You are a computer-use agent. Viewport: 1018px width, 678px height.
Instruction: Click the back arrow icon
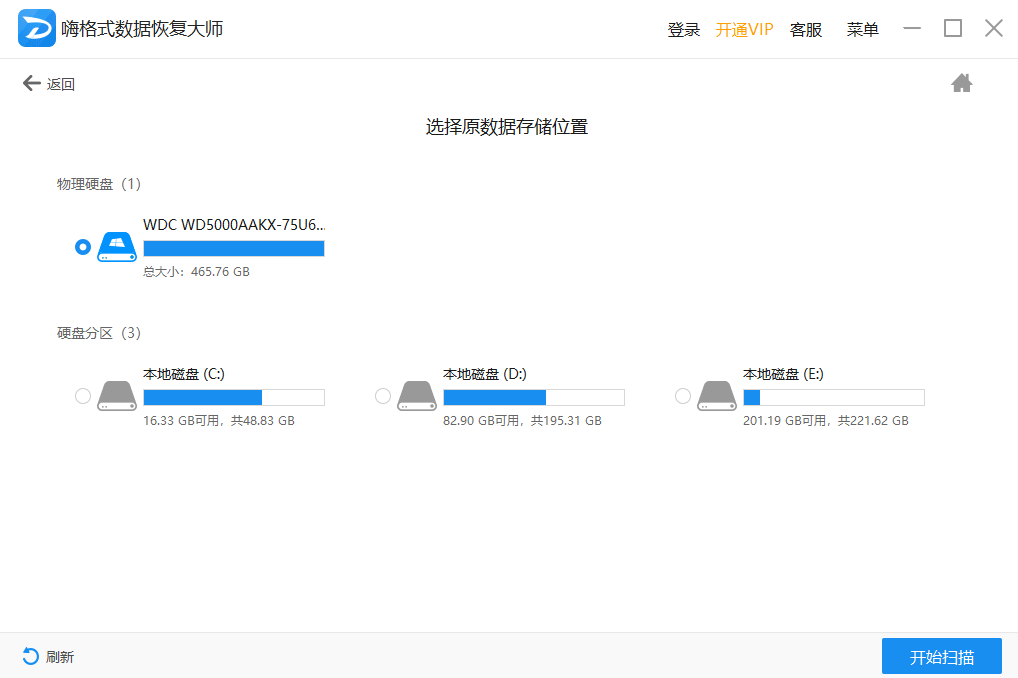click(x=32, y=84)
